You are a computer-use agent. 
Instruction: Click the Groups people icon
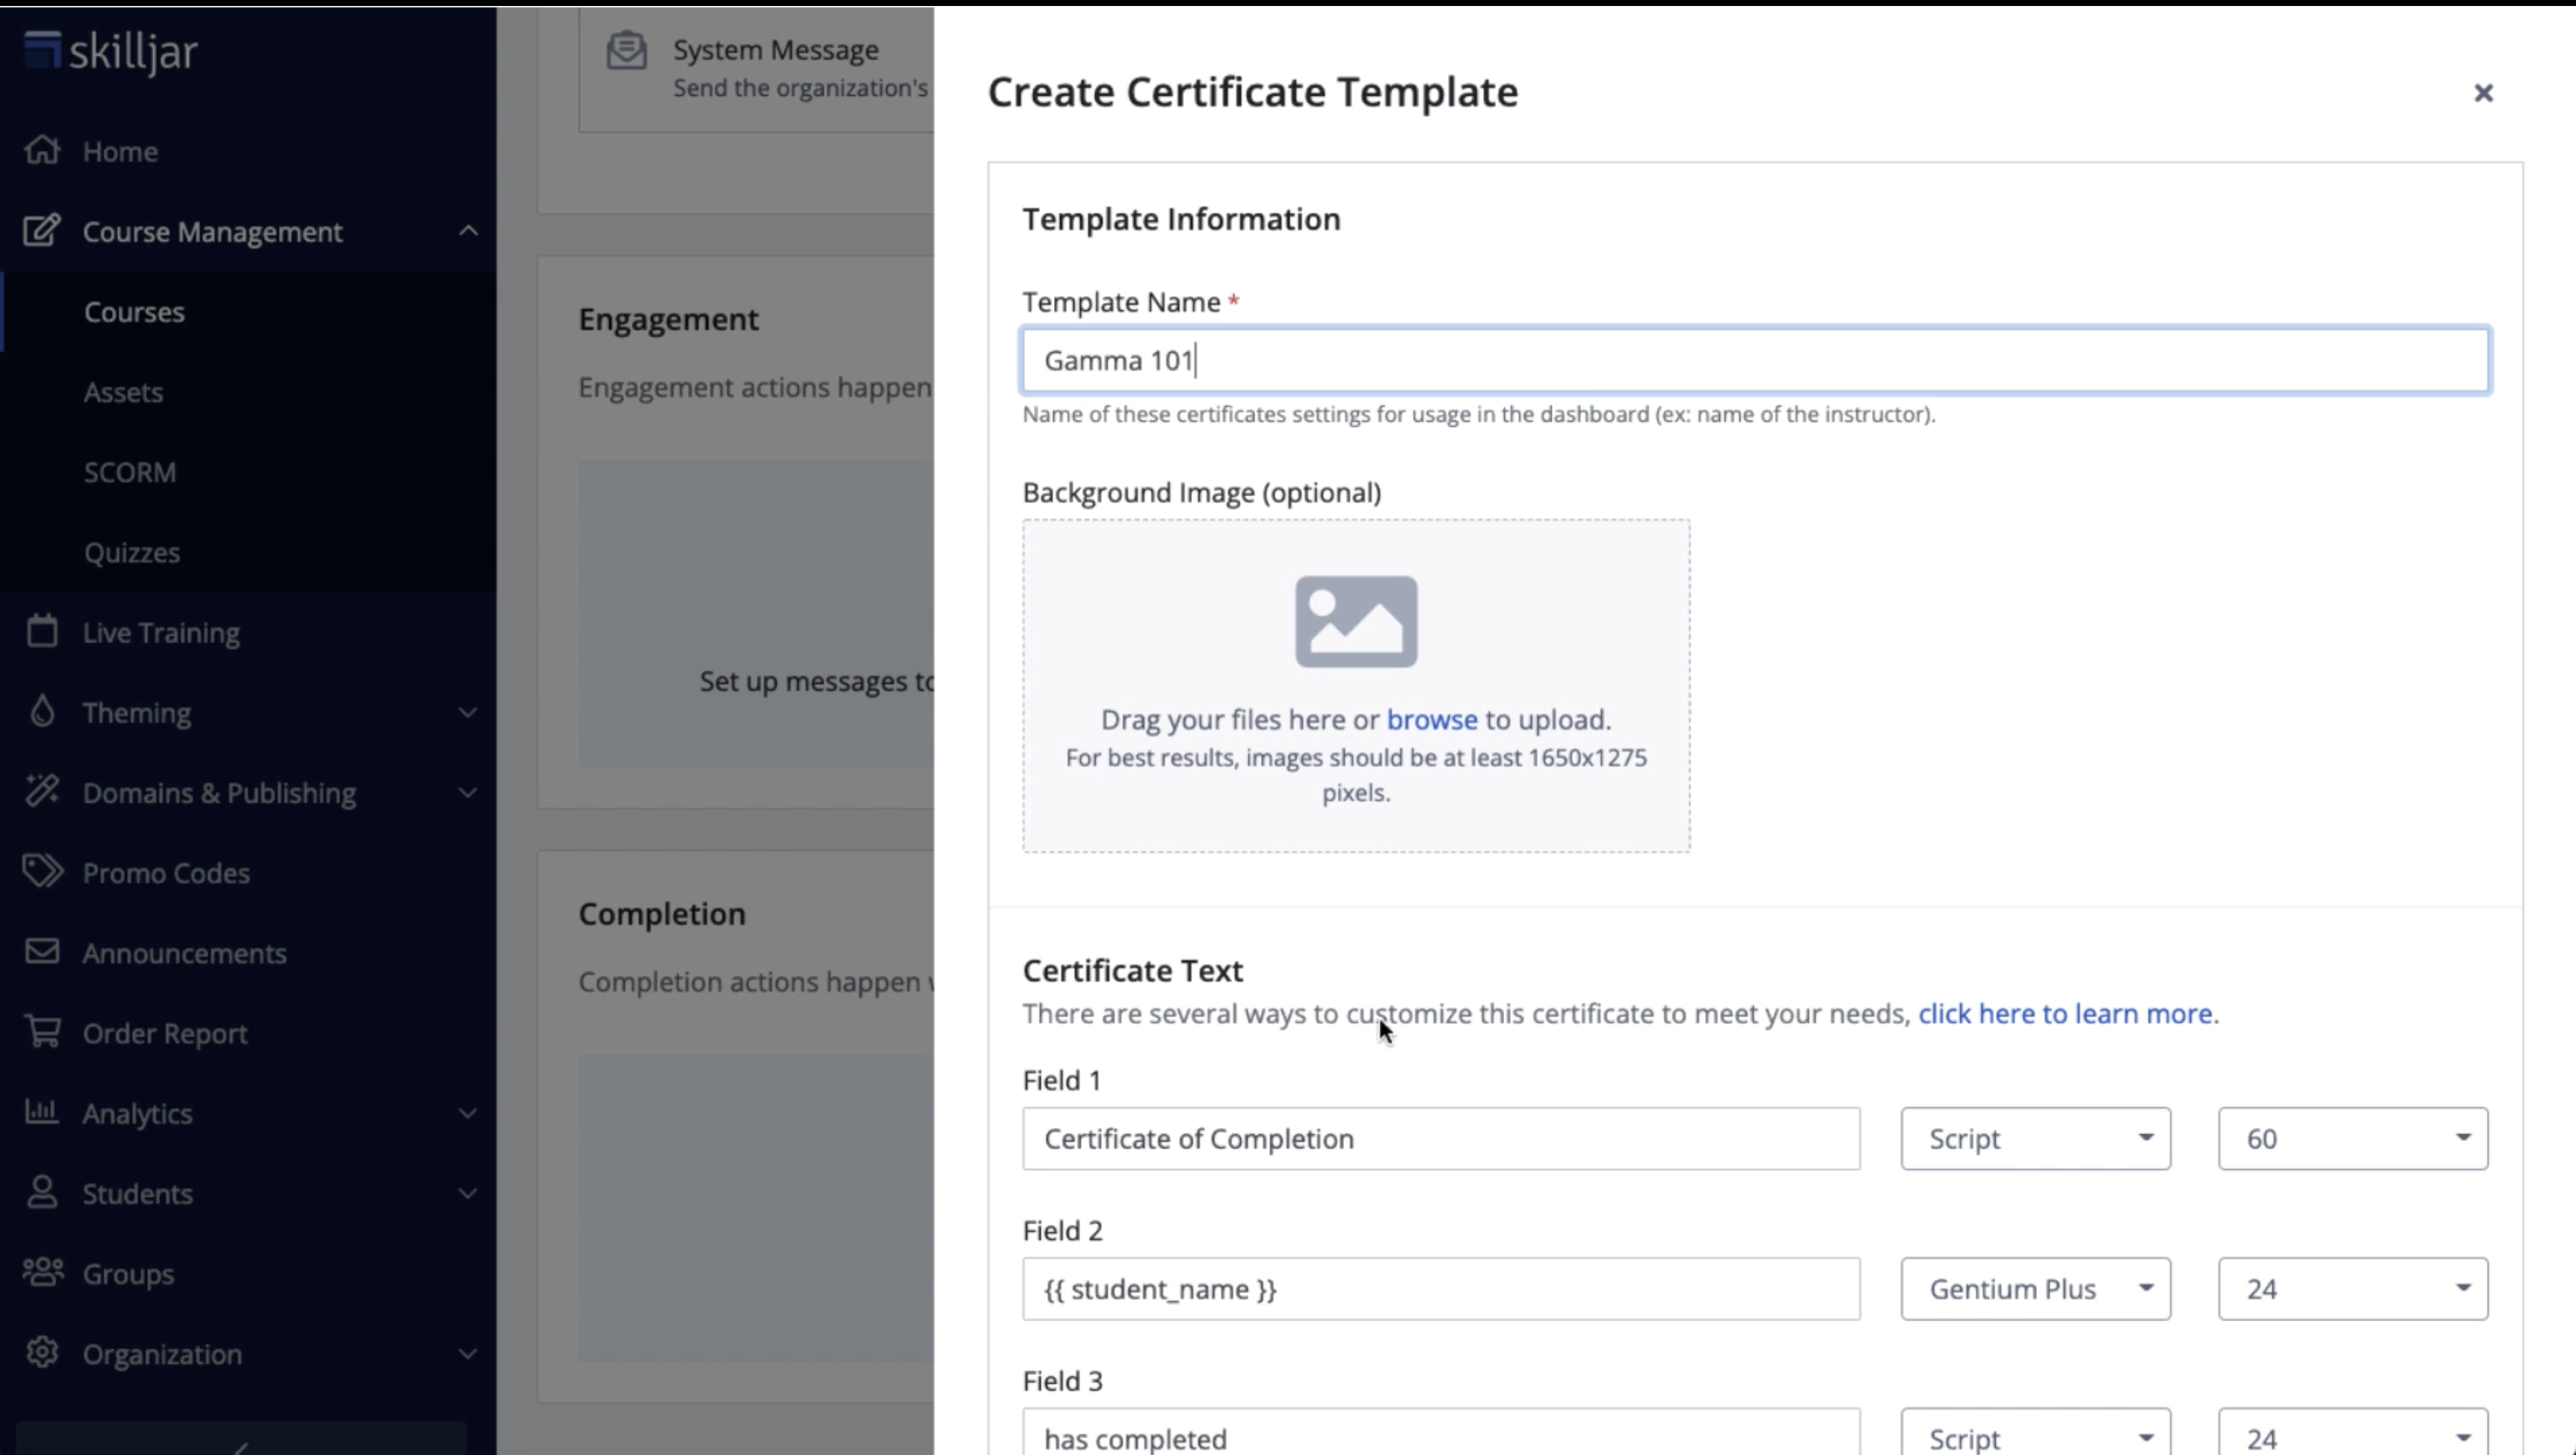[42, 1273]
